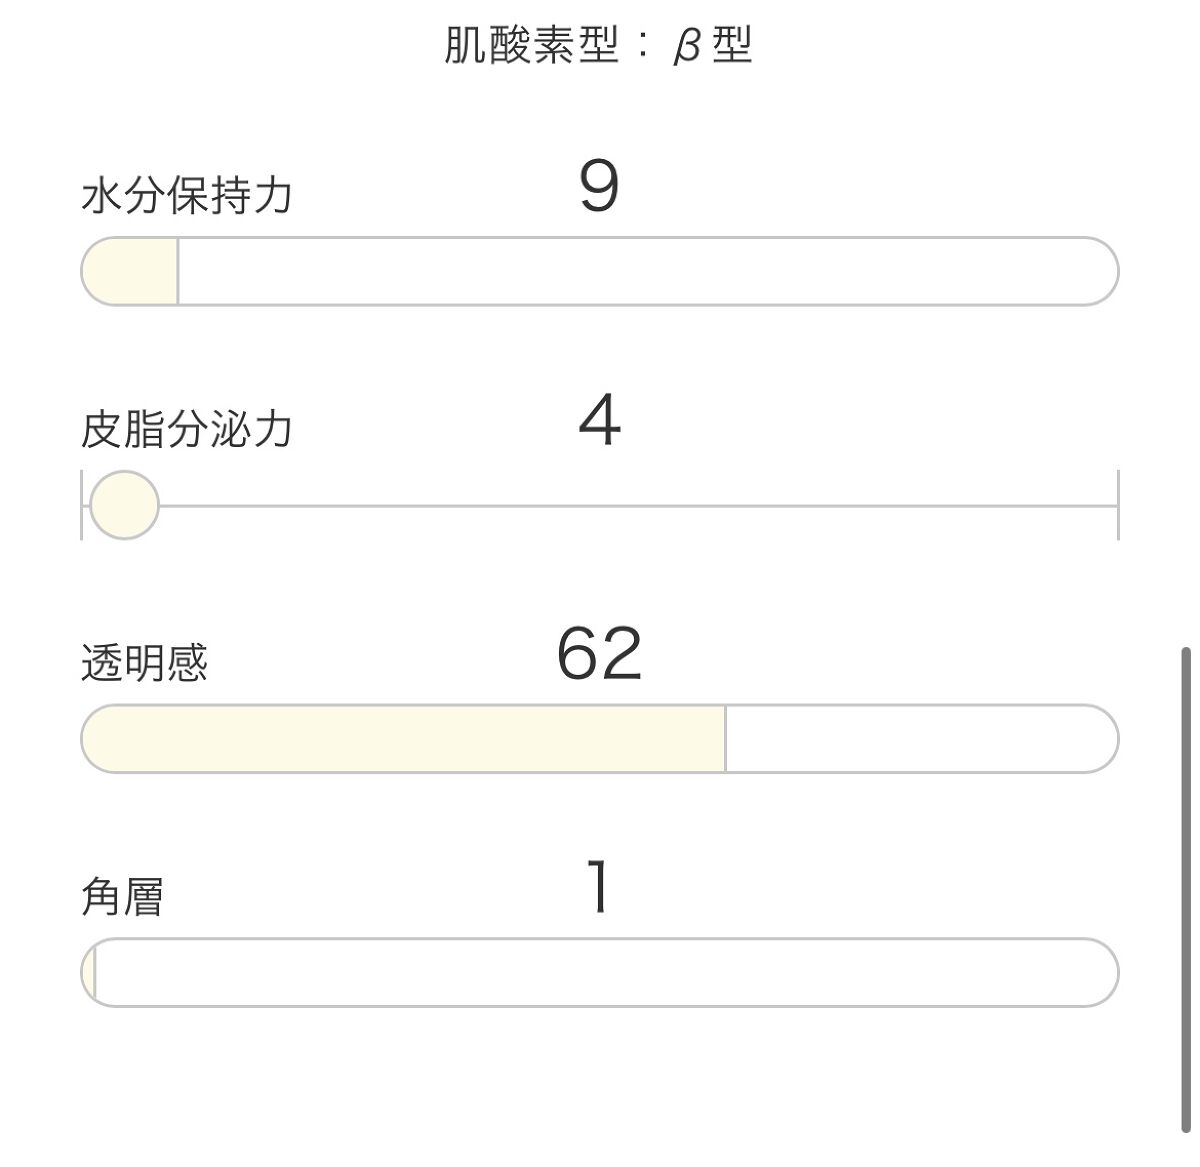Image resolution: width=1200 pixels, height=1167 pixels.
Task: Click the 角層 label
Action: (122, 896)
